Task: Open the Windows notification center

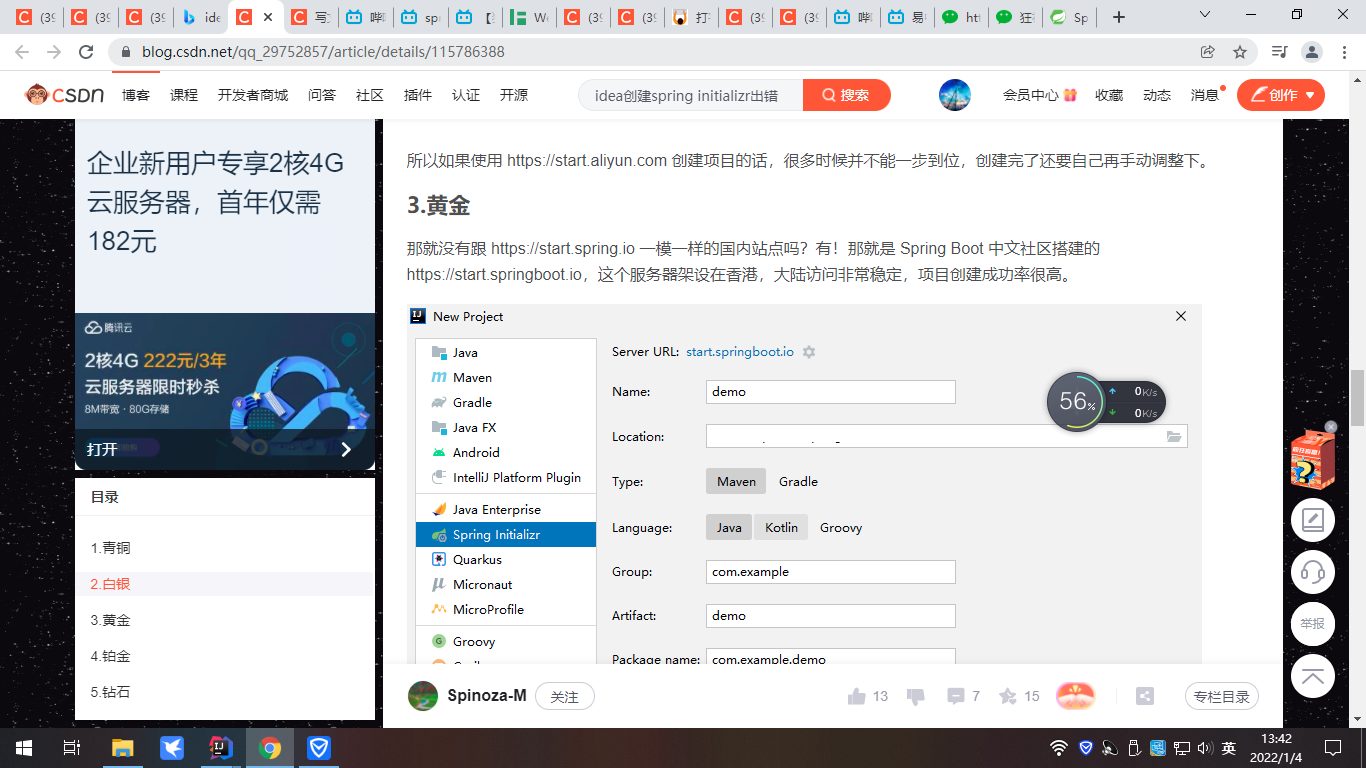Action: coord(1332,748)
